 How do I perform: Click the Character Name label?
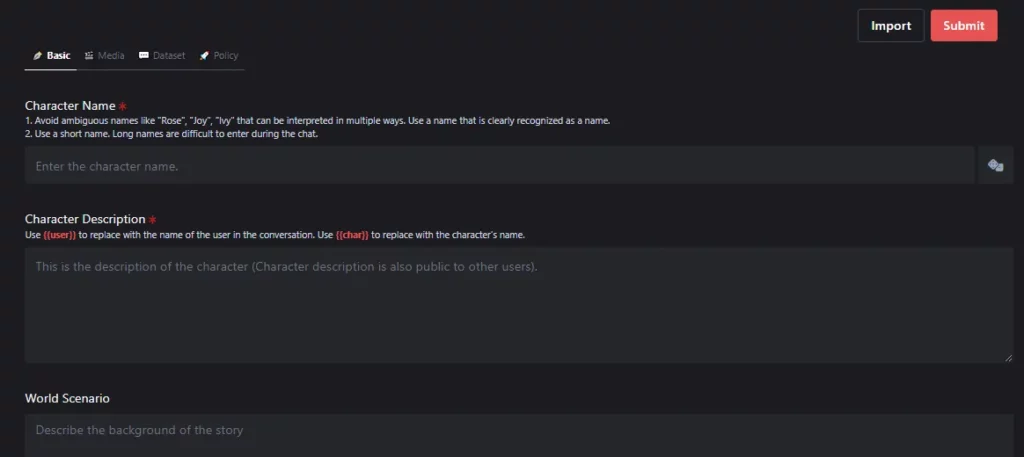point(70,106)
